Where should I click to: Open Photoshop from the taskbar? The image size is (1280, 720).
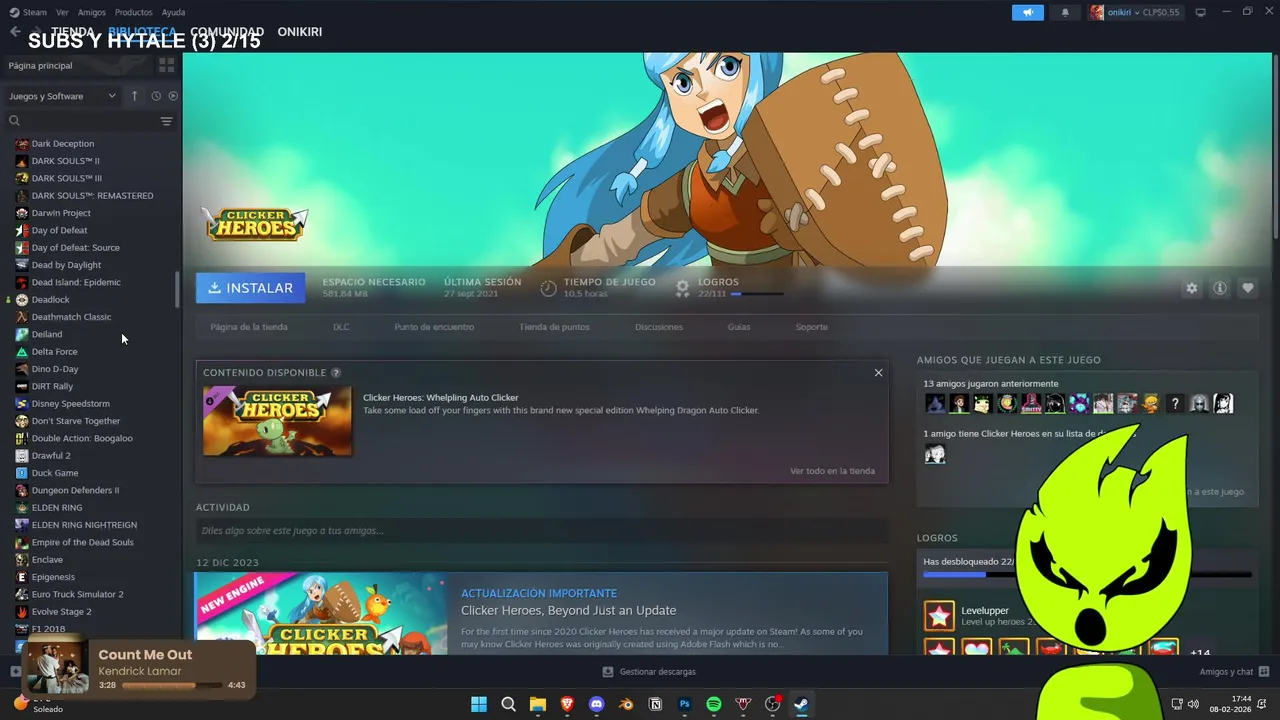point(685,704)
